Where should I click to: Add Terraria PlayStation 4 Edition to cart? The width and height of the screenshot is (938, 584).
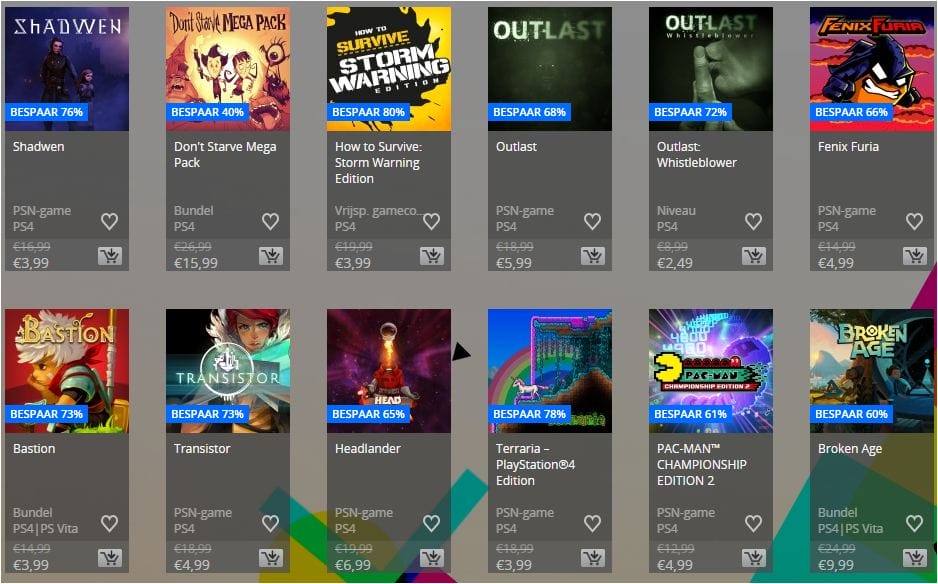[593, 558]
